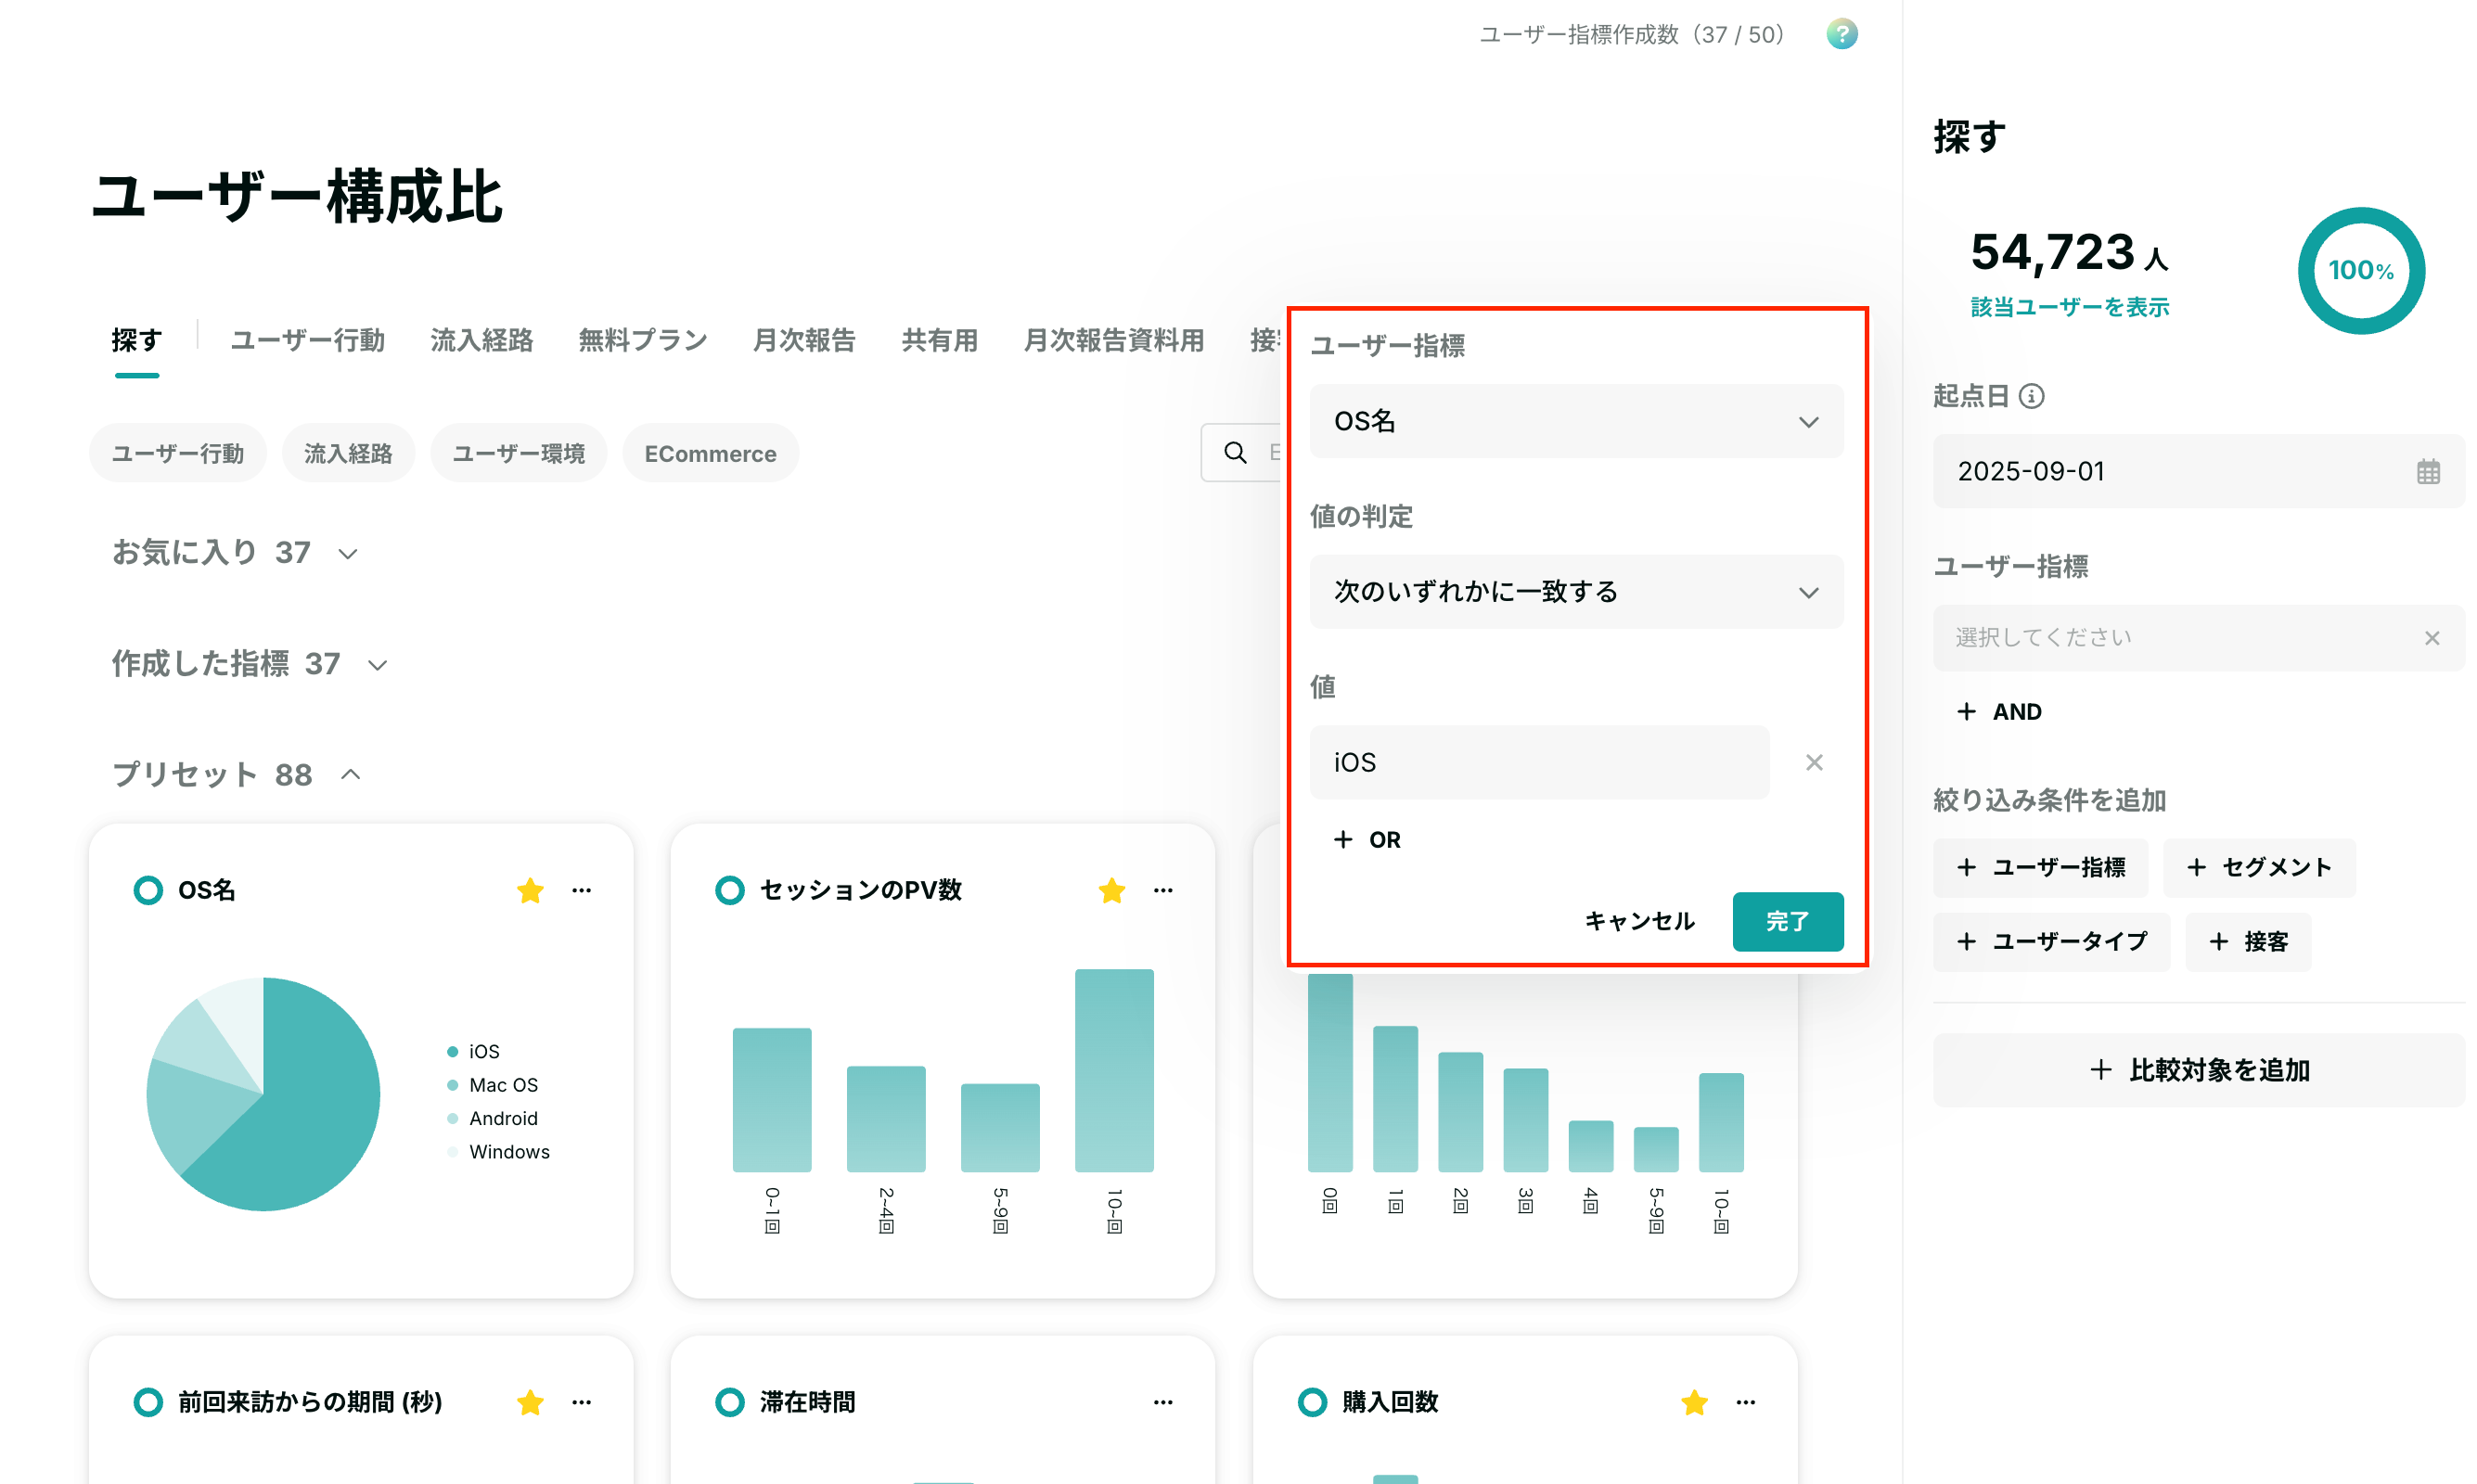The height and width of the screenshot is (1484, 2477).
Task: Click the star on OS名 card
Action: 530,890
